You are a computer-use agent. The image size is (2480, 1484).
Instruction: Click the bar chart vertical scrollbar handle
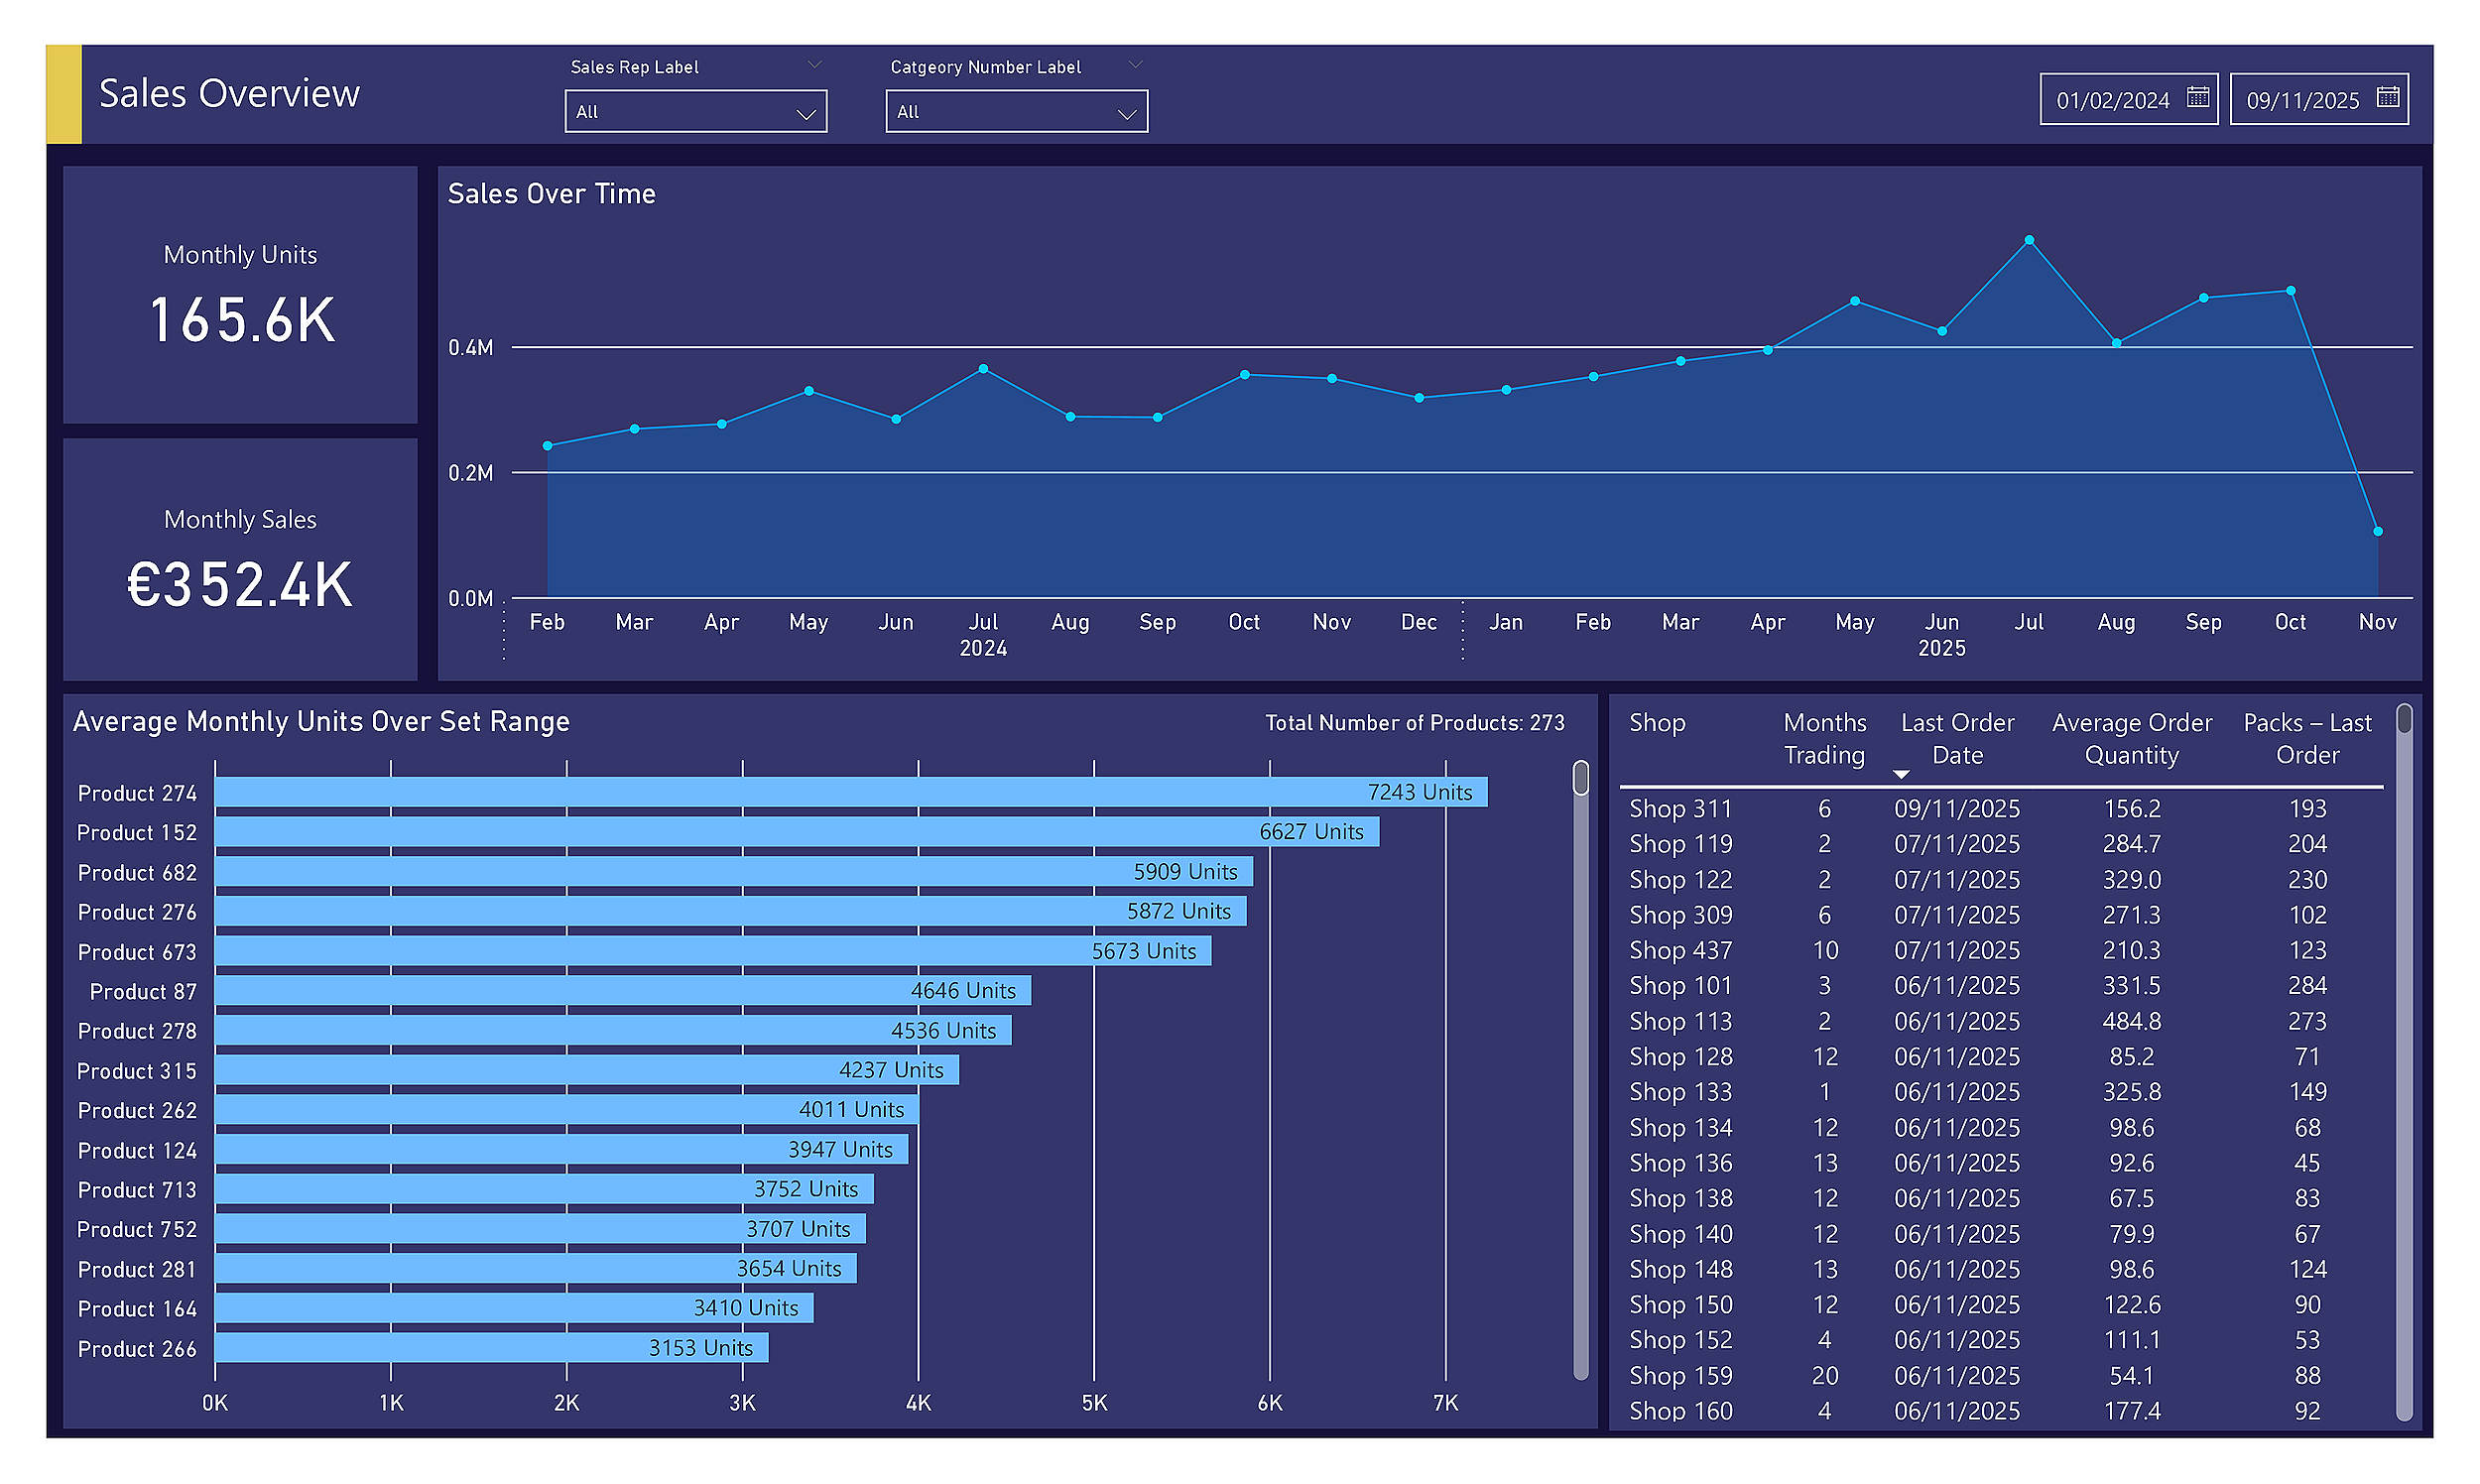tap(1580, 778)
